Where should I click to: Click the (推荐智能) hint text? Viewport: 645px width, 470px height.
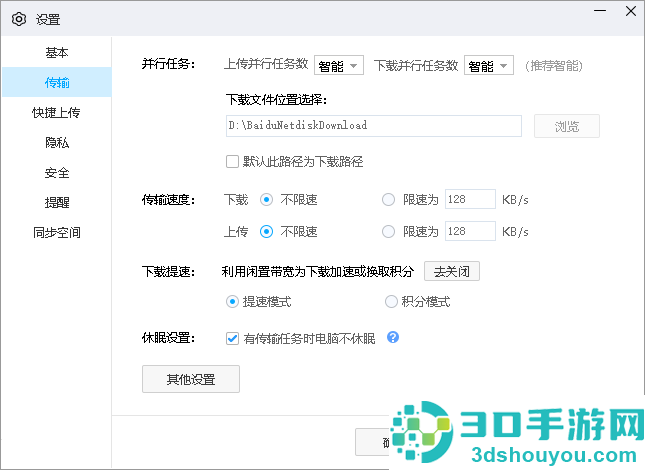coord(554,65)
